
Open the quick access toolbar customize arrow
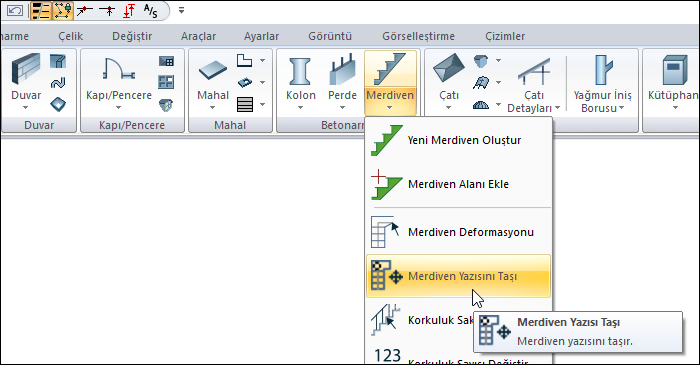tap(181, 10)
